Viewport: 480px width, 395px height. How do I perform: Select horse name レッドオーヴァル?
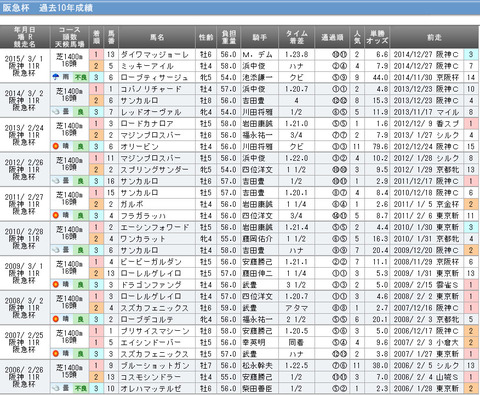pos(151,112)
